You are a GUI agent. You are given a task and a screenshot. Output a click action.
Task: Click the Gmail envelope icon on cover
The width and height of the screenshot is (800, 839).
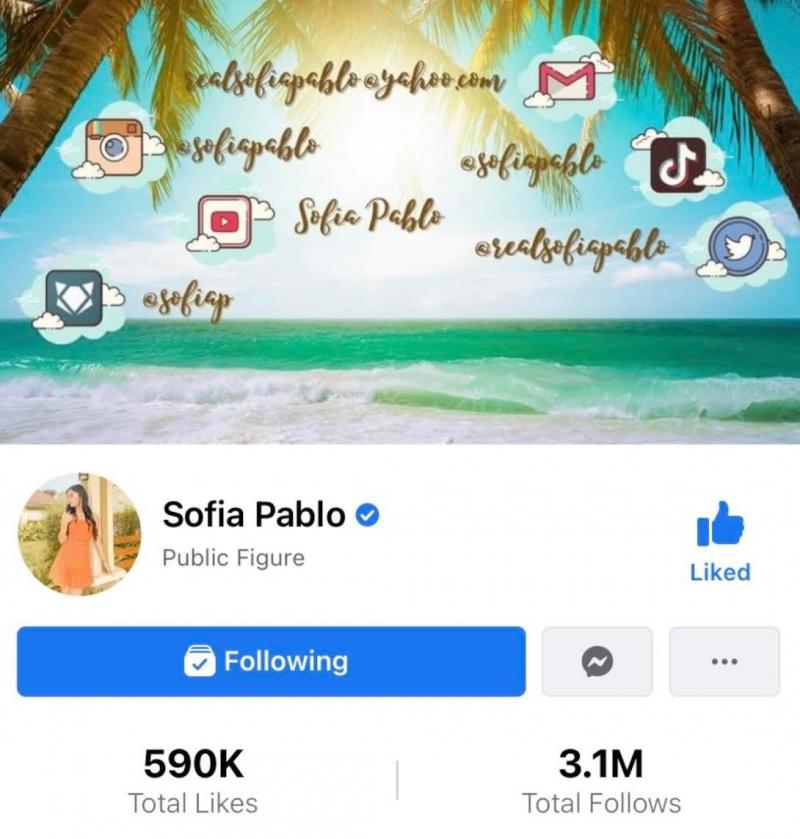(567, 81)
